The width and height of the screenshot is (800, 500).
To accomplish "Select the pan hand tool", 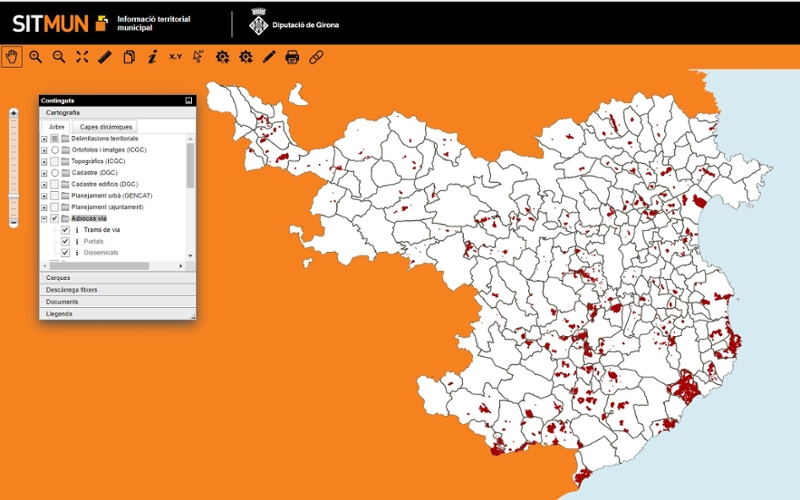I will tap(12, 57).
